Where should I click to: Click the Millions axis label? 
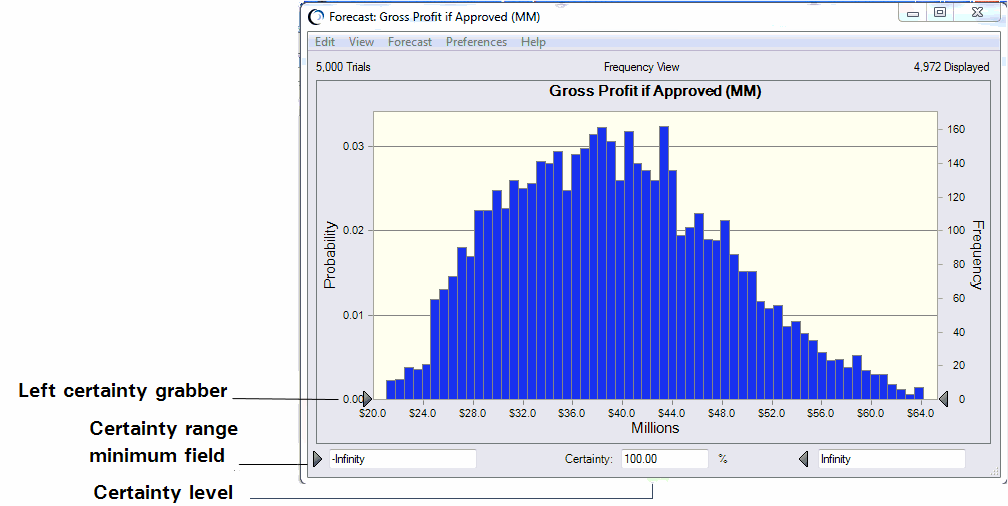[655, 428]
